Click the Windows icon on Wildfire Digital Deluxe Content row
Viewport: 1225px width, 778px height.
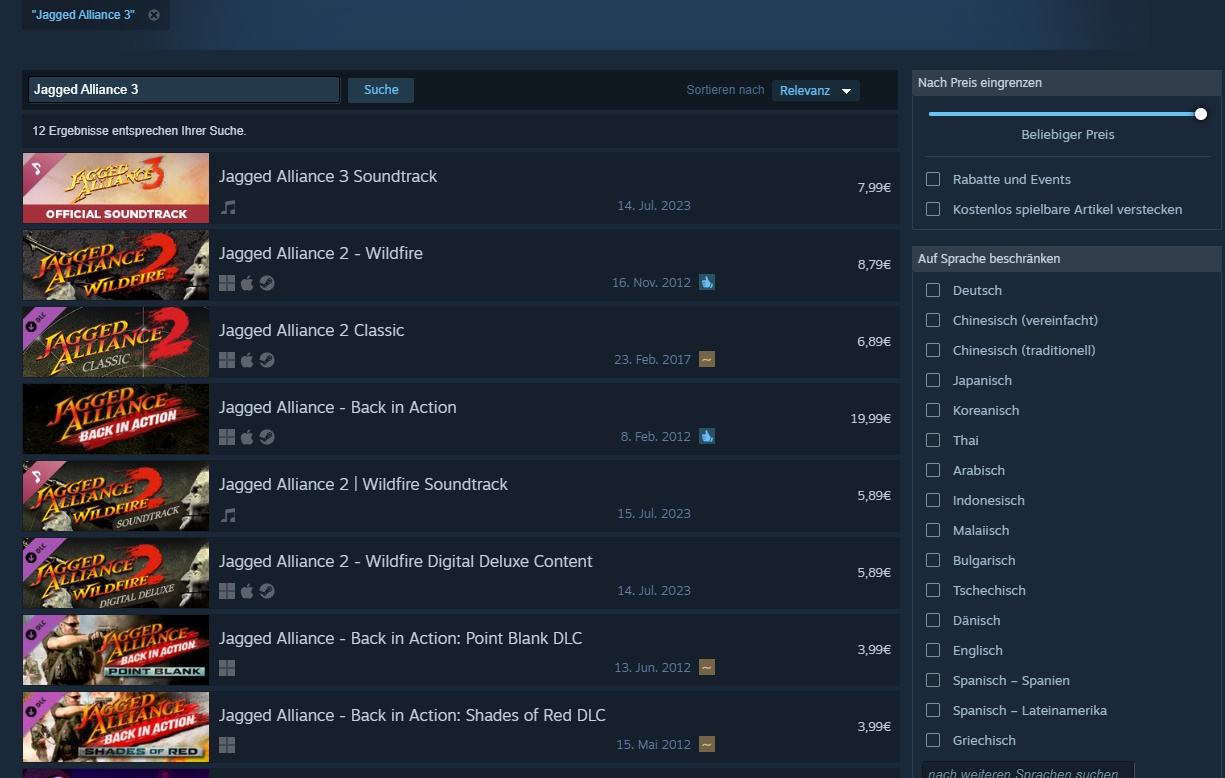227,591
